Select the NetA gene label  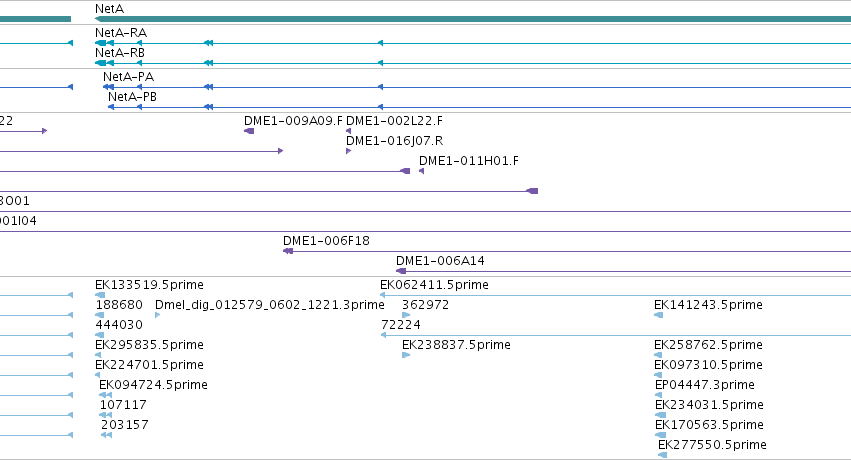(x=109, y=9)
